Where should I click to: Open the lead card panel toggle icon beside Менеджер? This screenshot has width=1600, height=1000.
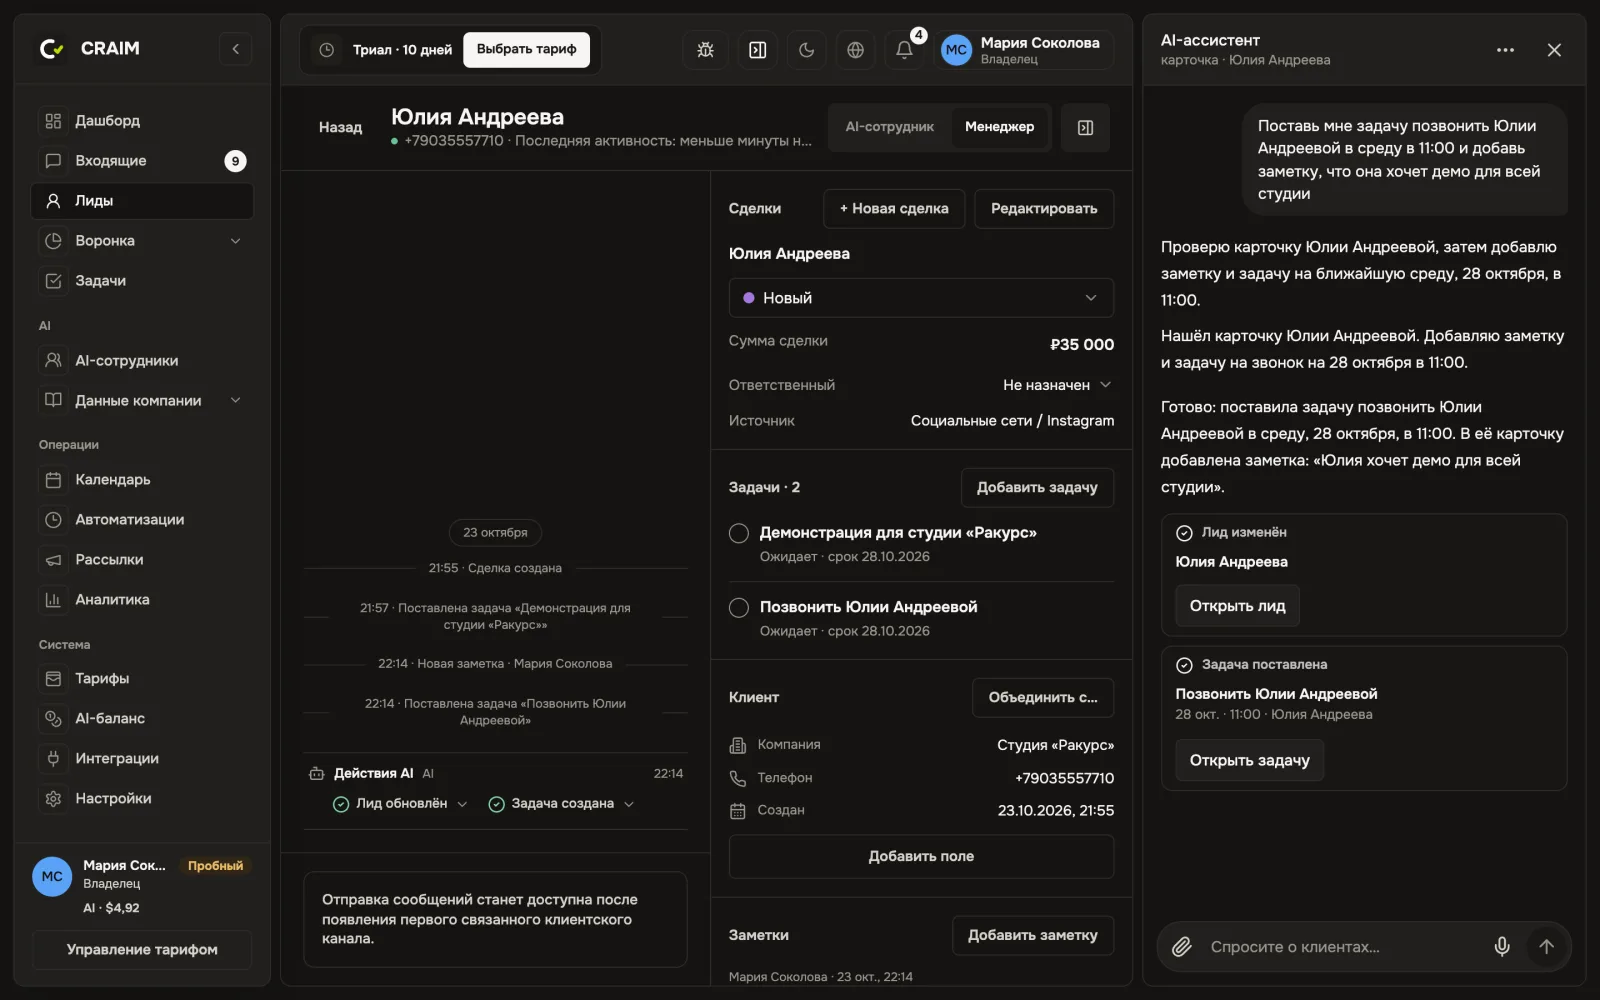tap(1085, 128)
